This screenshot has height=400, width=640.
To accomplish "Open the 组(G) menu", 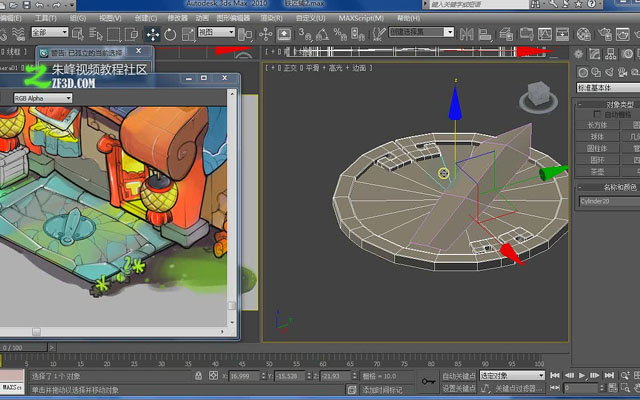I will pos(78,18).
